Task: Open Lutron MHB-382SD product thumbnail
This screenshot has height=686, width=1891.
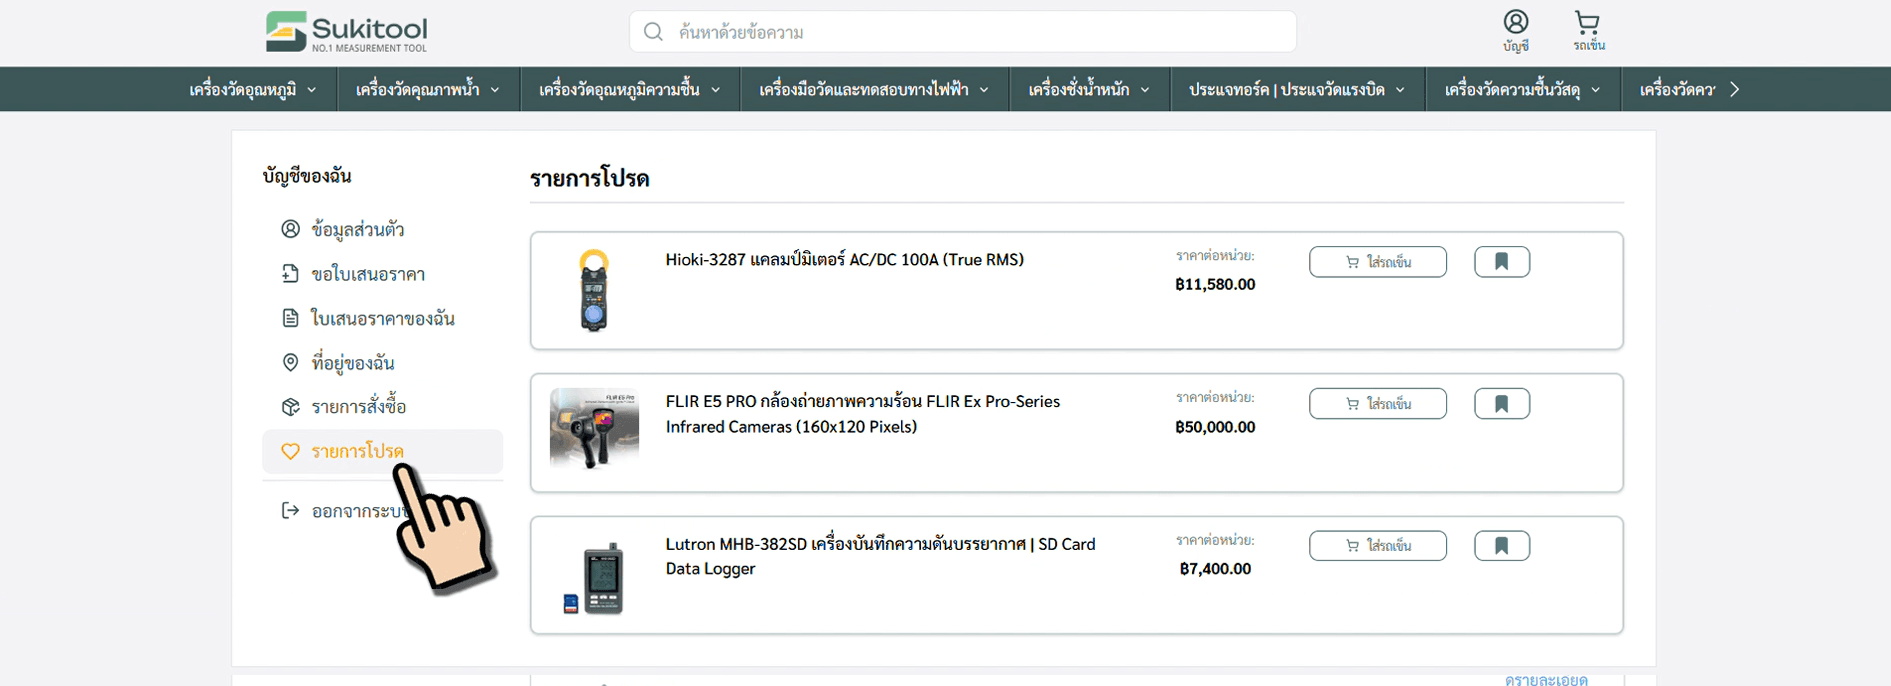Action: coord(594,577)
